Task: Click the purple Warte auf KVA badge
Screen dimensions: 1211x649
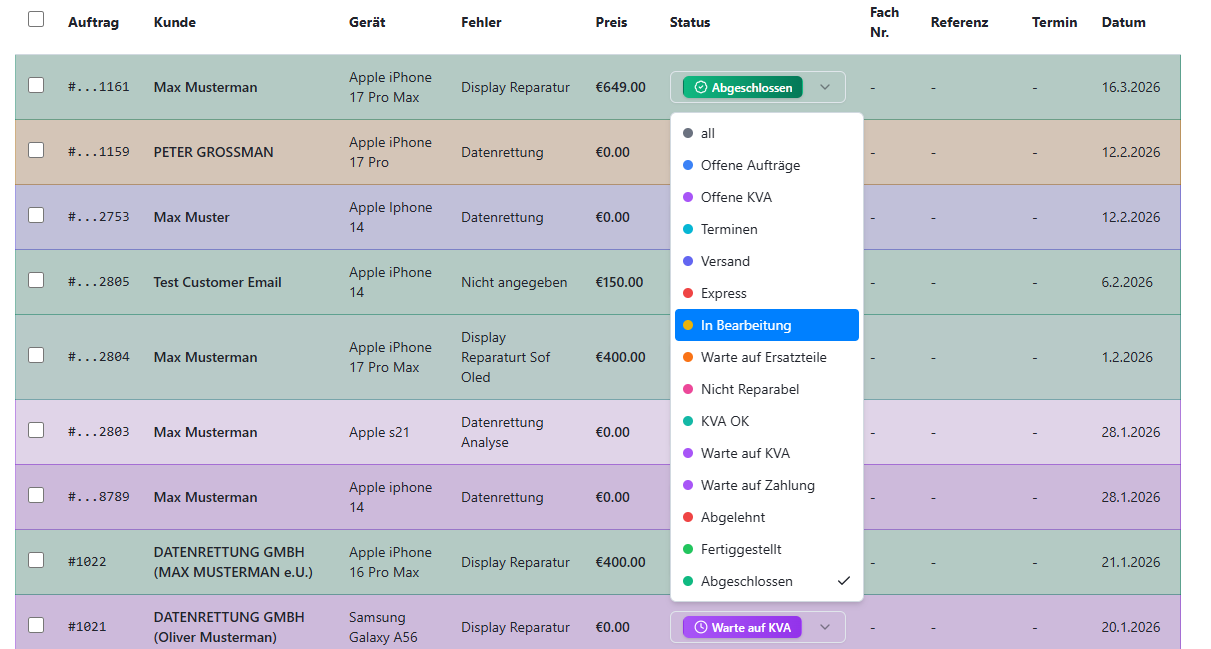Action: pos(742,627)
